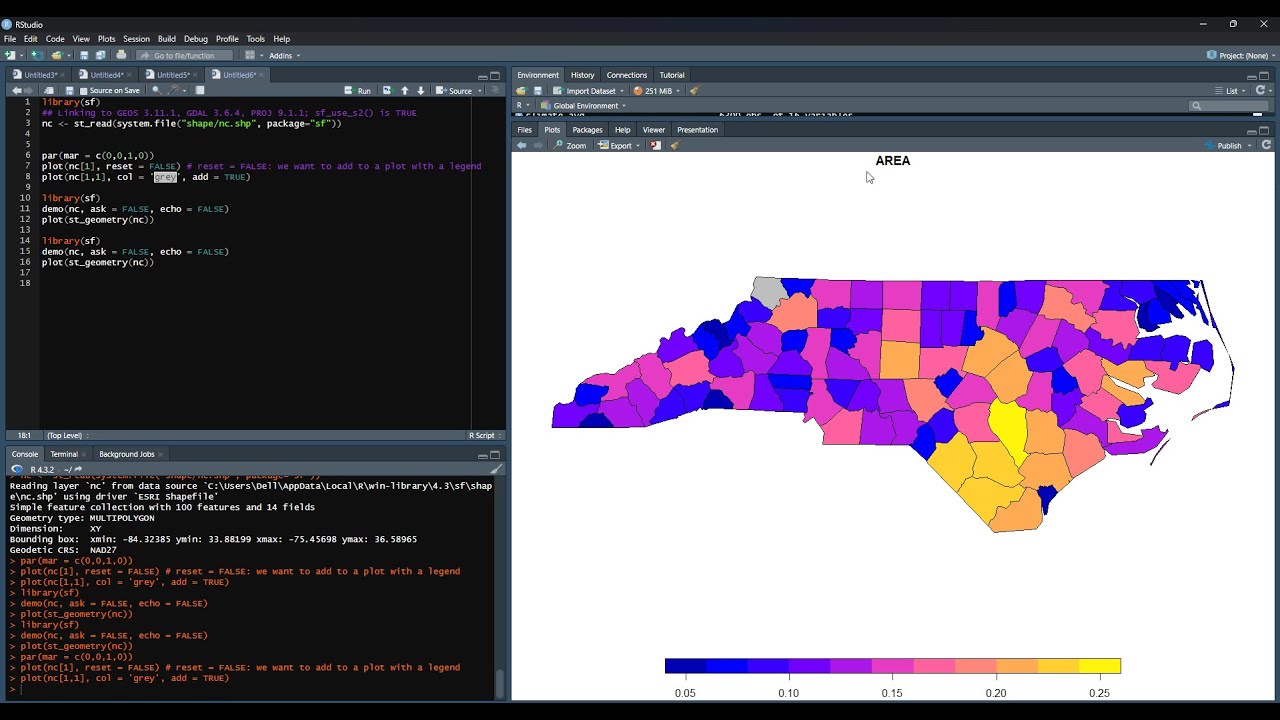Click the Source button
This screenshot has width=1280, height=720.
[456, 90]
